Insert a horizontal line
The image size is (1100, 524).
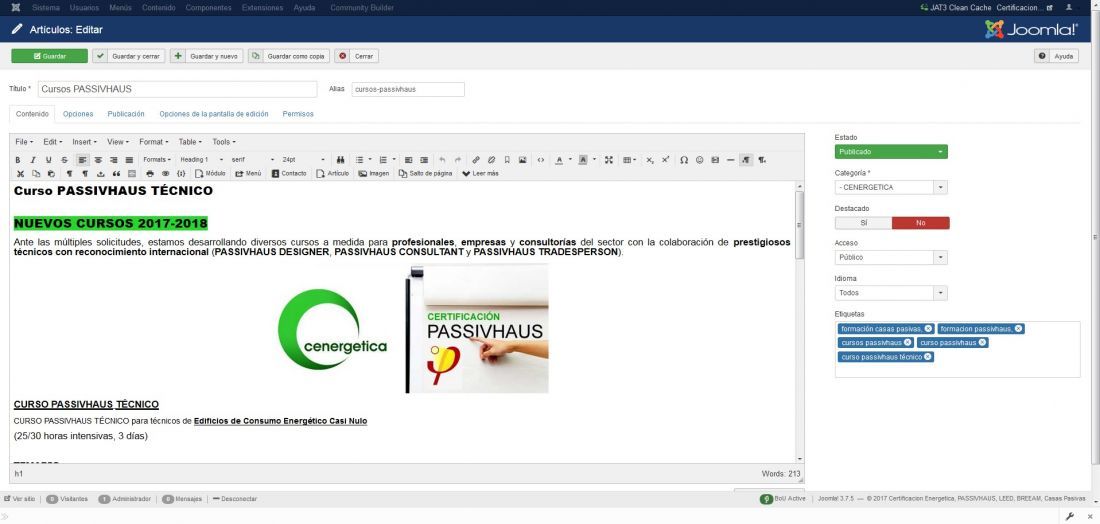tap(730, 160)
